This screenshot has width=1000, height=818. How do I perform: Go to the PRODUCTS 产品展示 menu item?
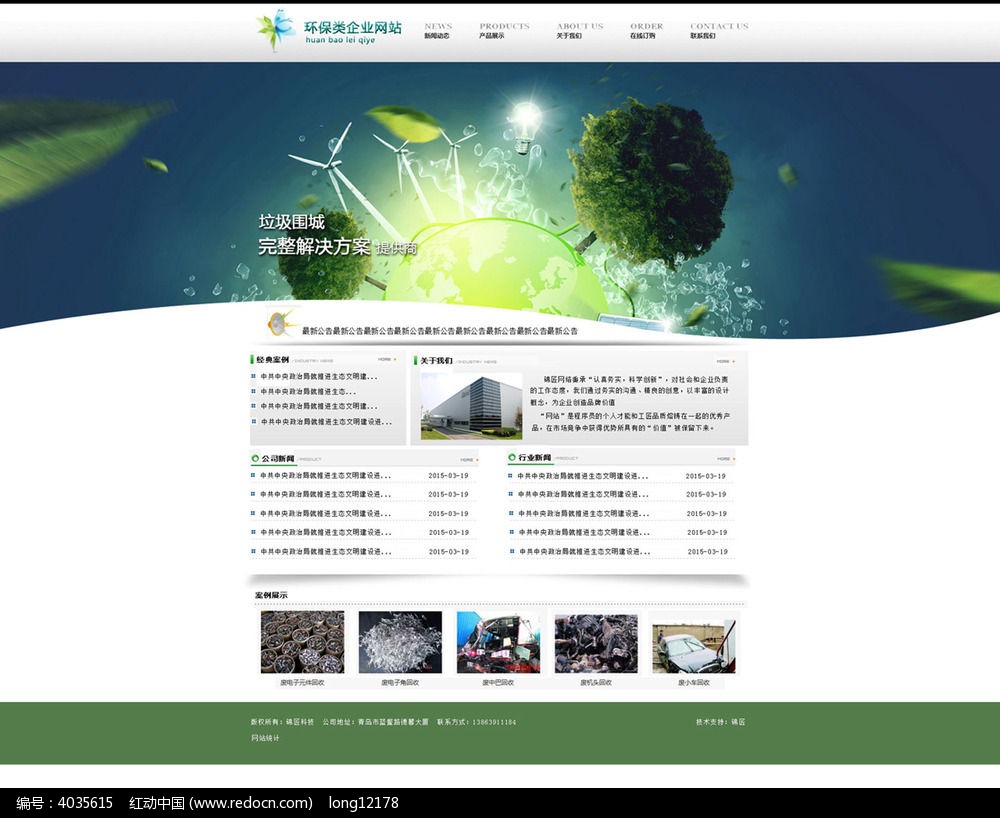point(504,31)
